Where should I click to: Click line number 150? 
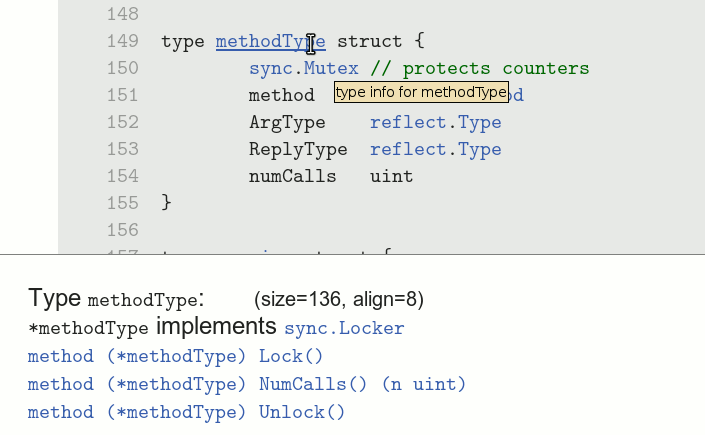pos(121,69)
